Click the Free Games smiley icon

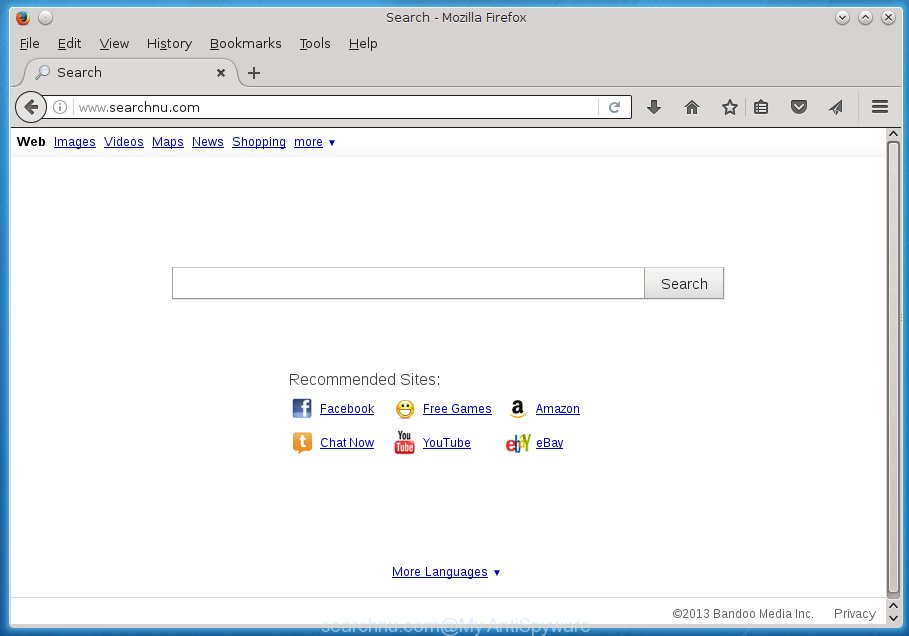(405, 409)
